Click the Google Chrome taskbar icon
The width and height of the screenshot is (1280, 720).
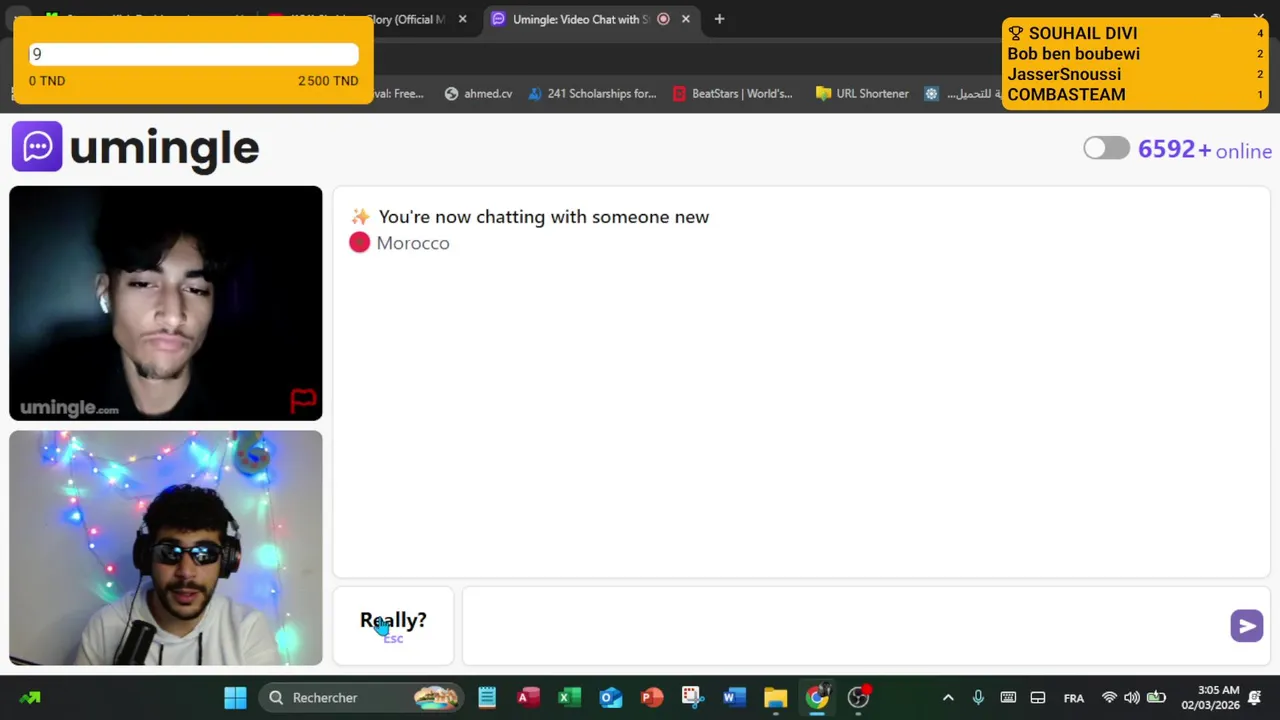(x=817, y=698)
